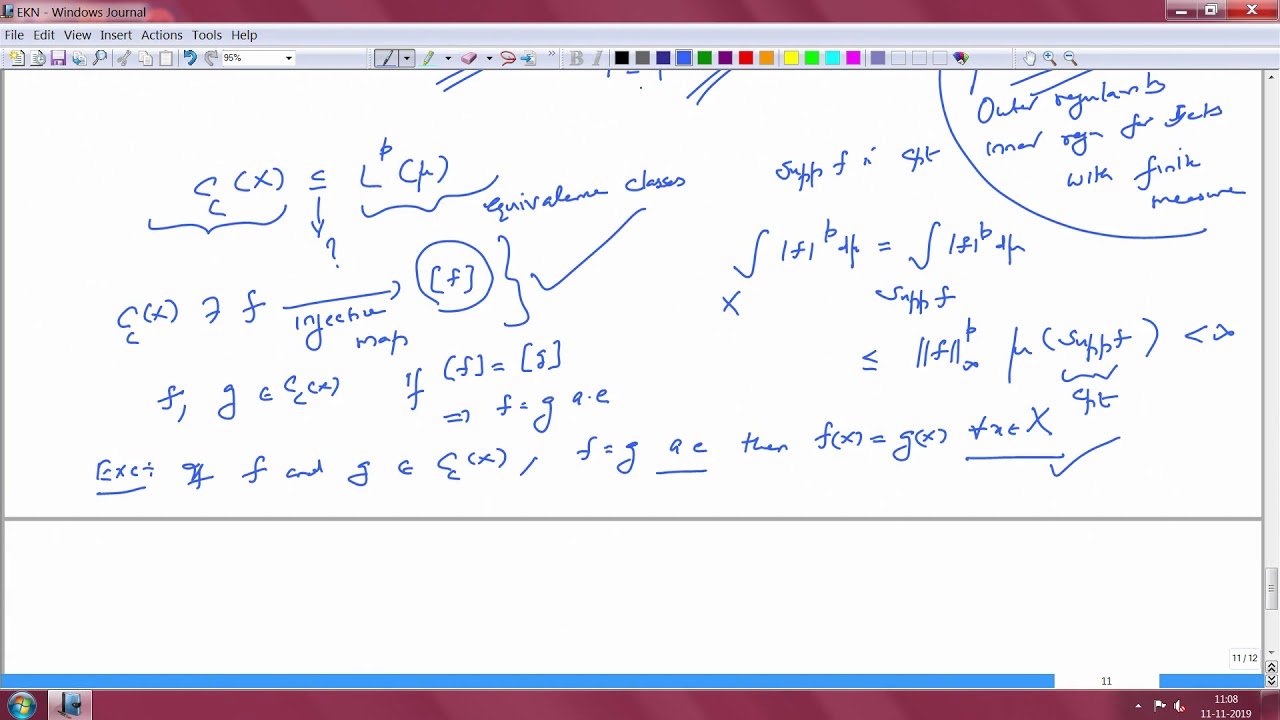Open the Actions menu
This screenshot has height=720, width=1280.
tap(162, 35)
